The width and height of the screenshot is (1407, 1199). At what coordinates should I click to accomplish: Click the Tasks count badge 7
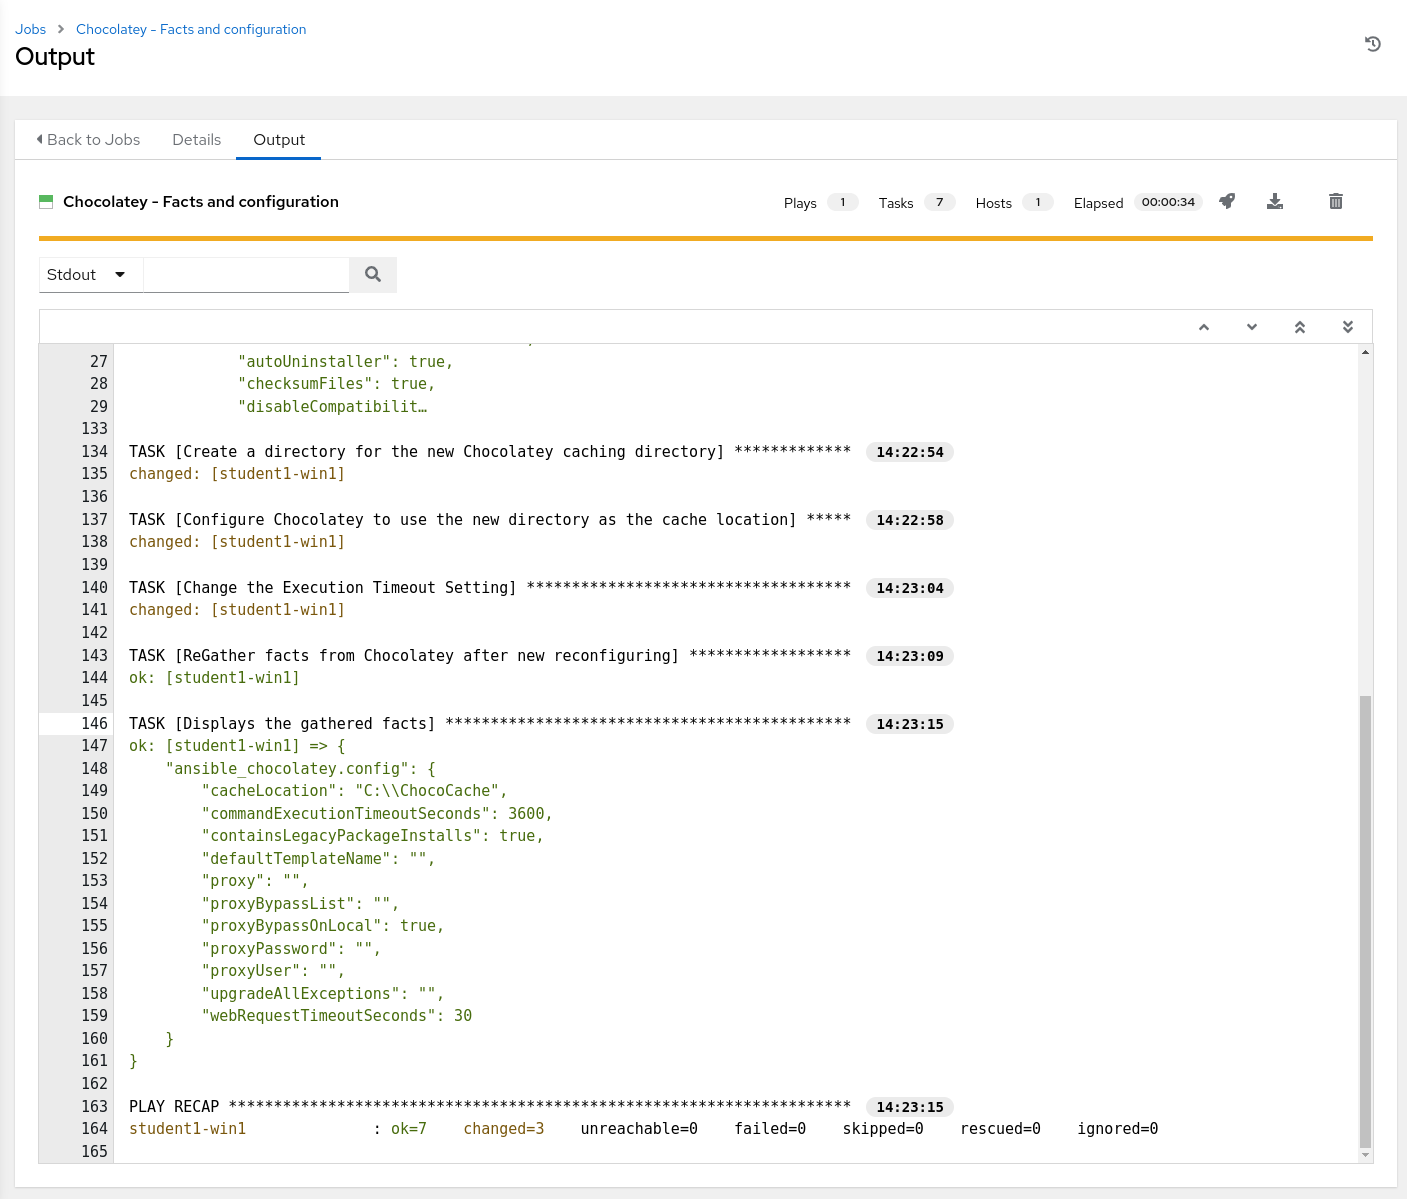pyautogui.click(x=939, y=202)
